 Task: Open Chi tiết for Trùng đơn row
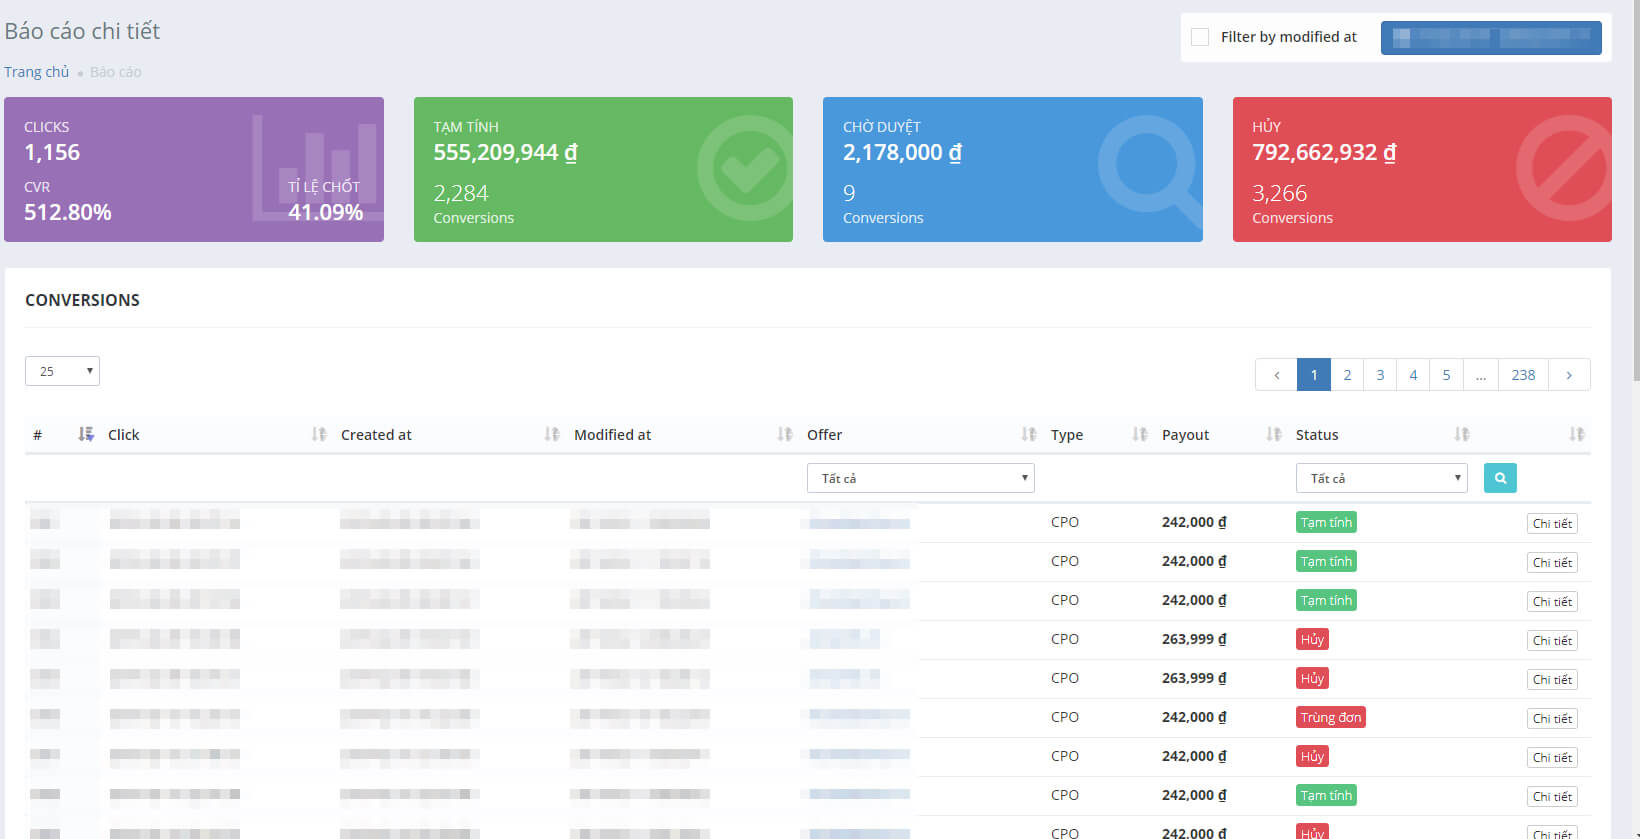point(1552,718)
